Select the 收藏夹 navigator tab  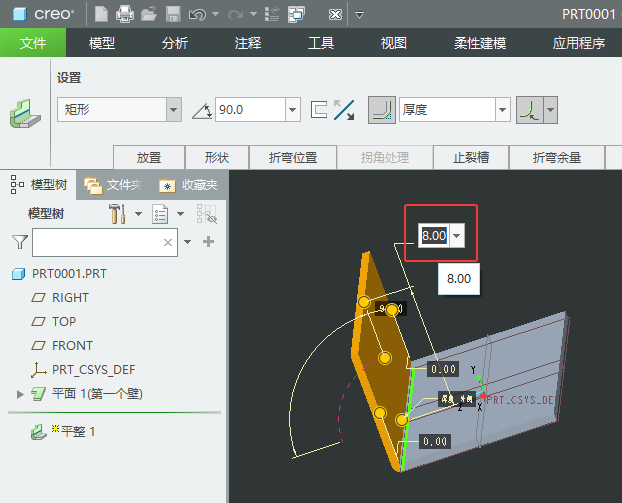coord(188,185)
